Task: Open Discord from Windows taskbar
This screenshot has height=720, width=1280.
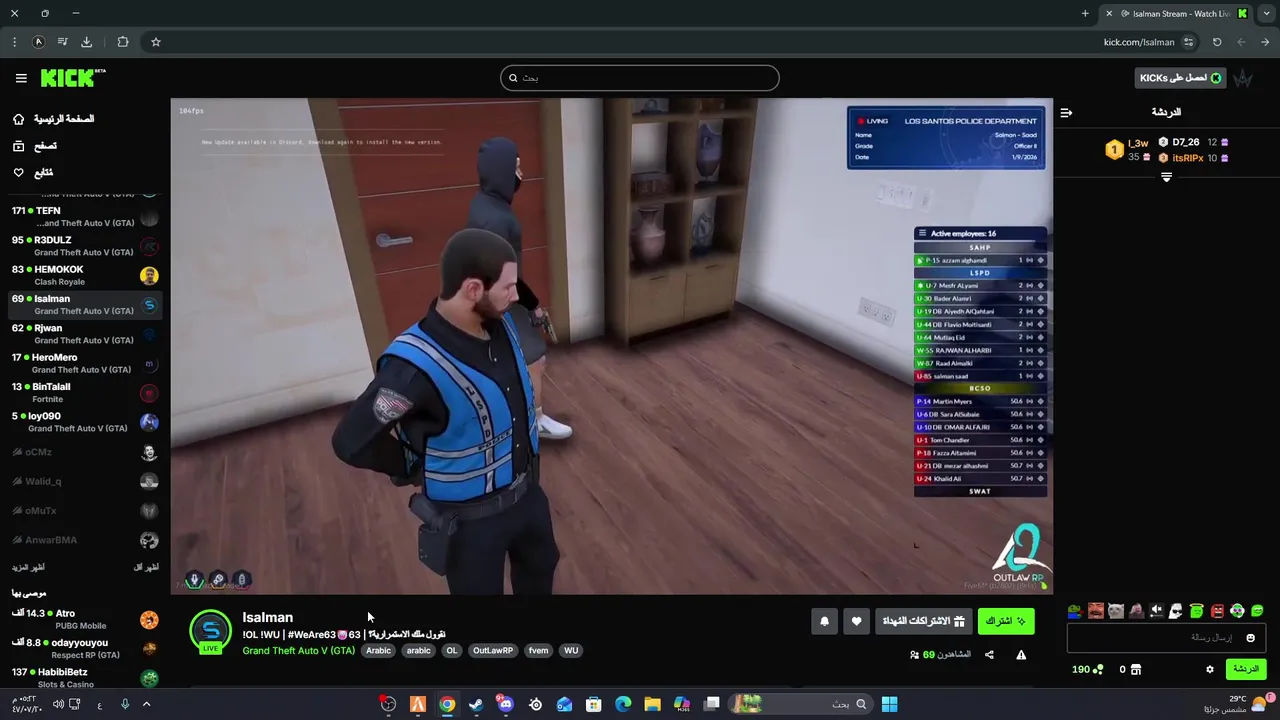Action: (x=505, y=704)
